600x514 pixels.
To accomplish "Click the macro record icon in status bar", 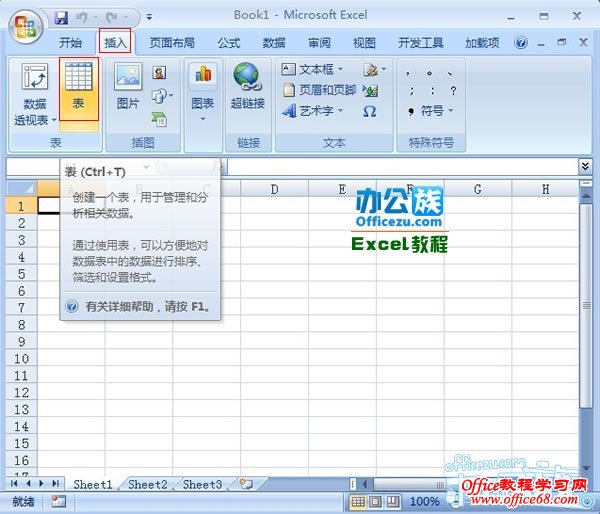I will coord(59,501).
